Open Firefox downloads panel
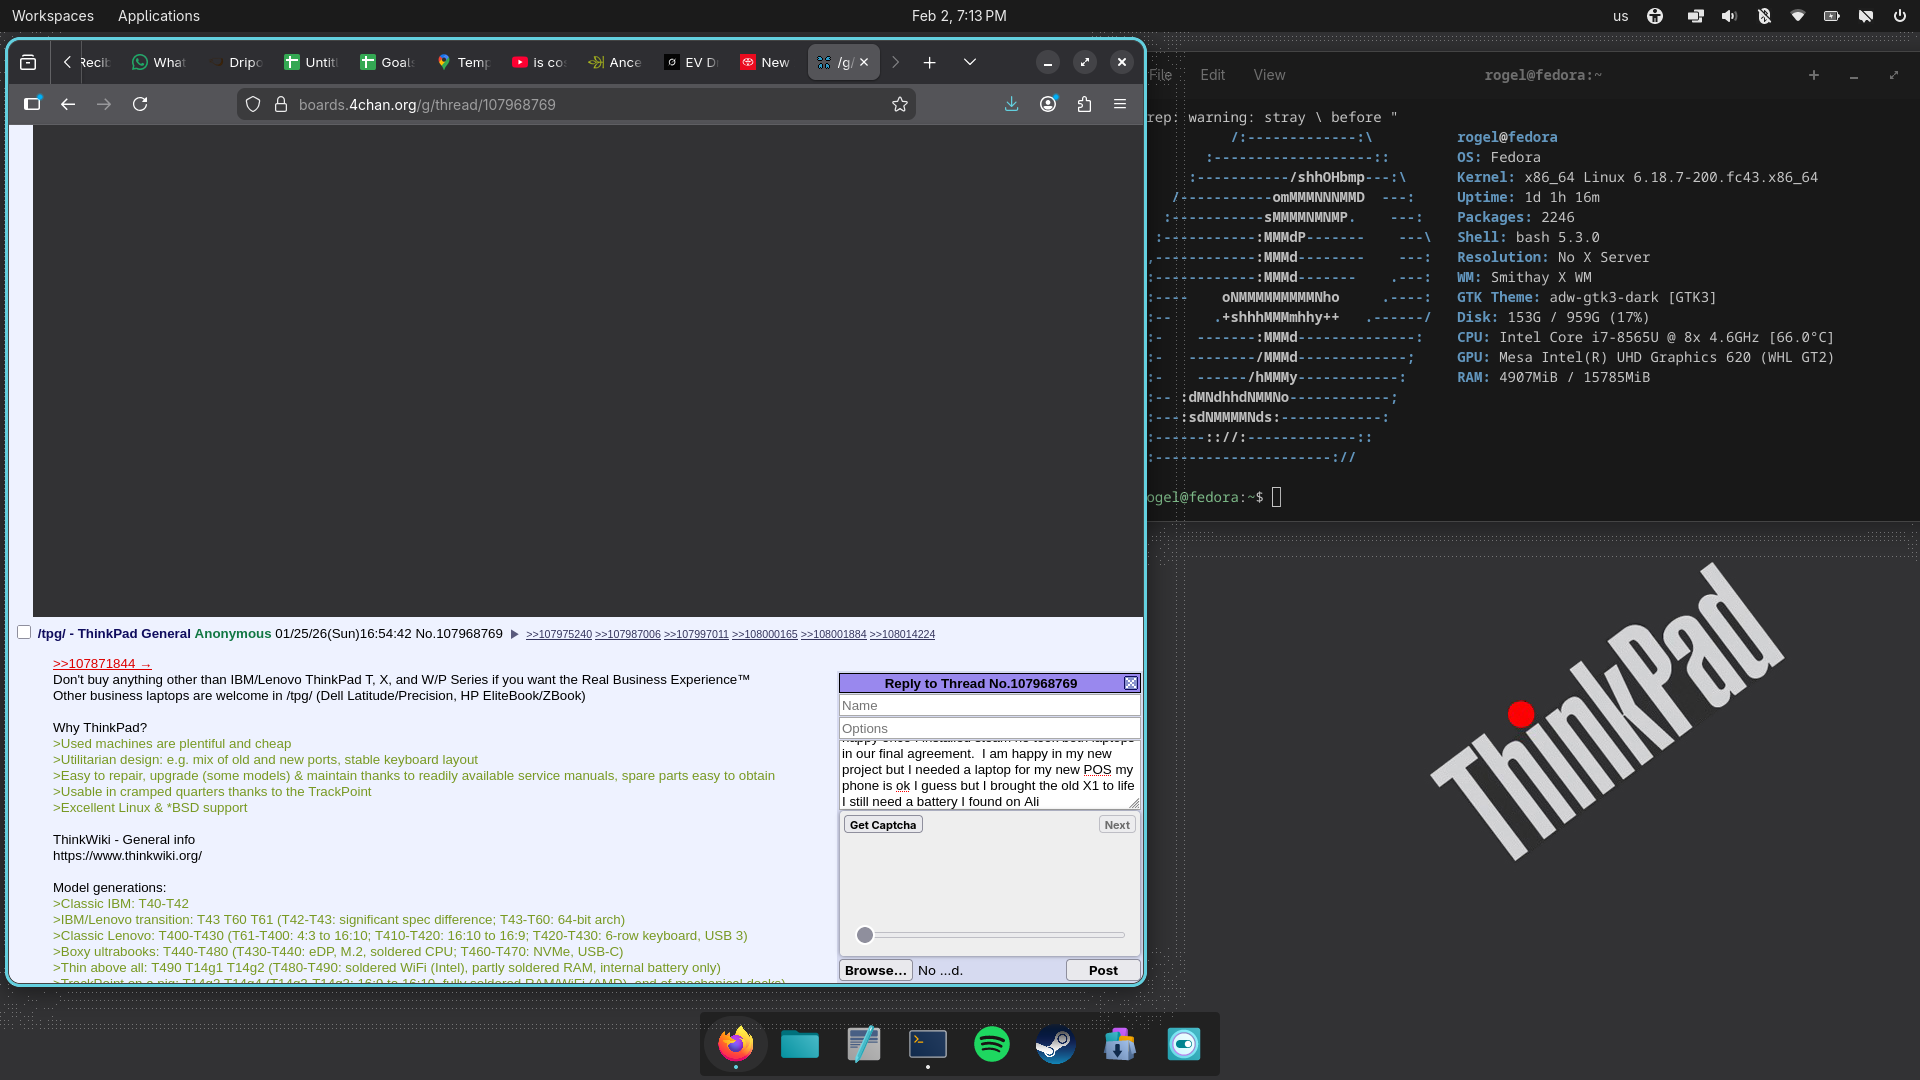Image resolution: width=1920 pixels, height=1080 pixels. pos(1011,104)
